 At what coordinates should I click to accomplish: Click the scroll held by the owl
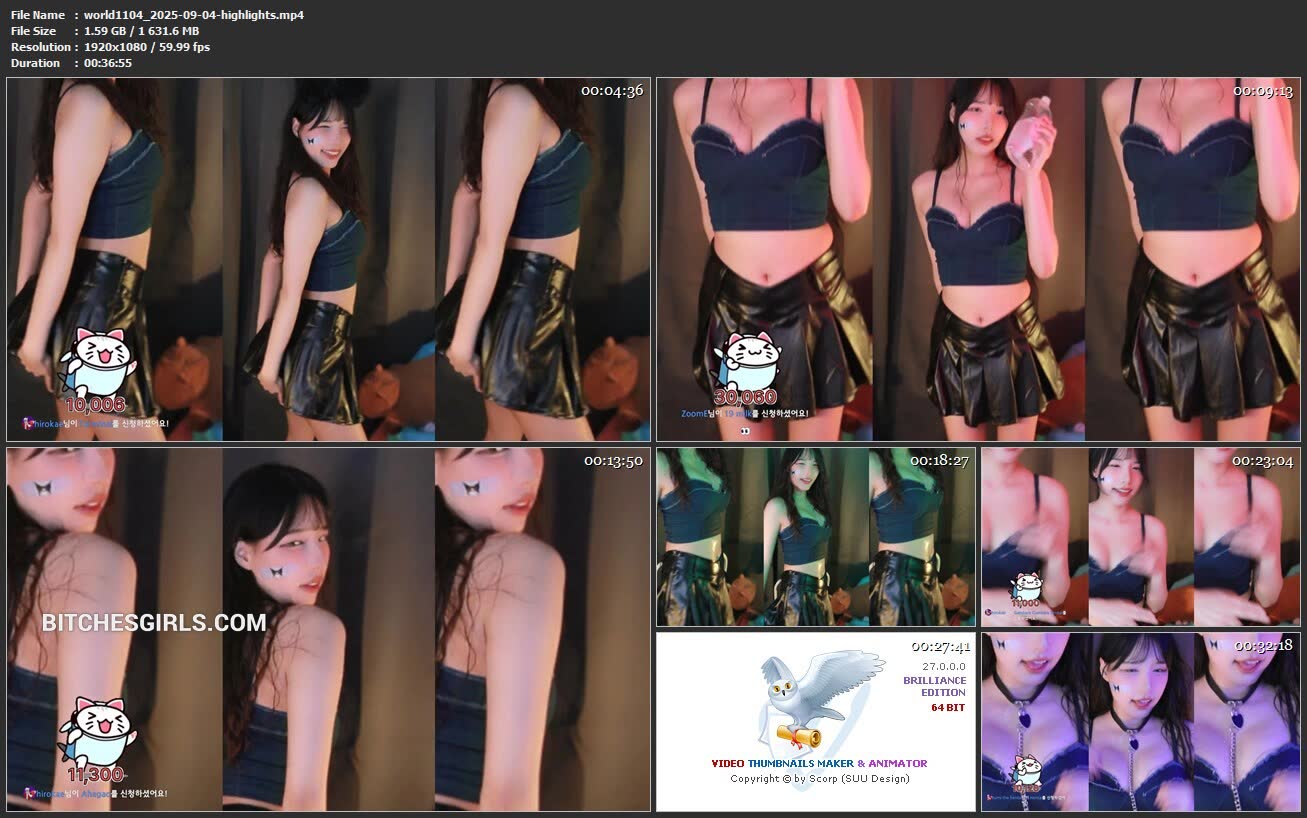click(798, 738)
